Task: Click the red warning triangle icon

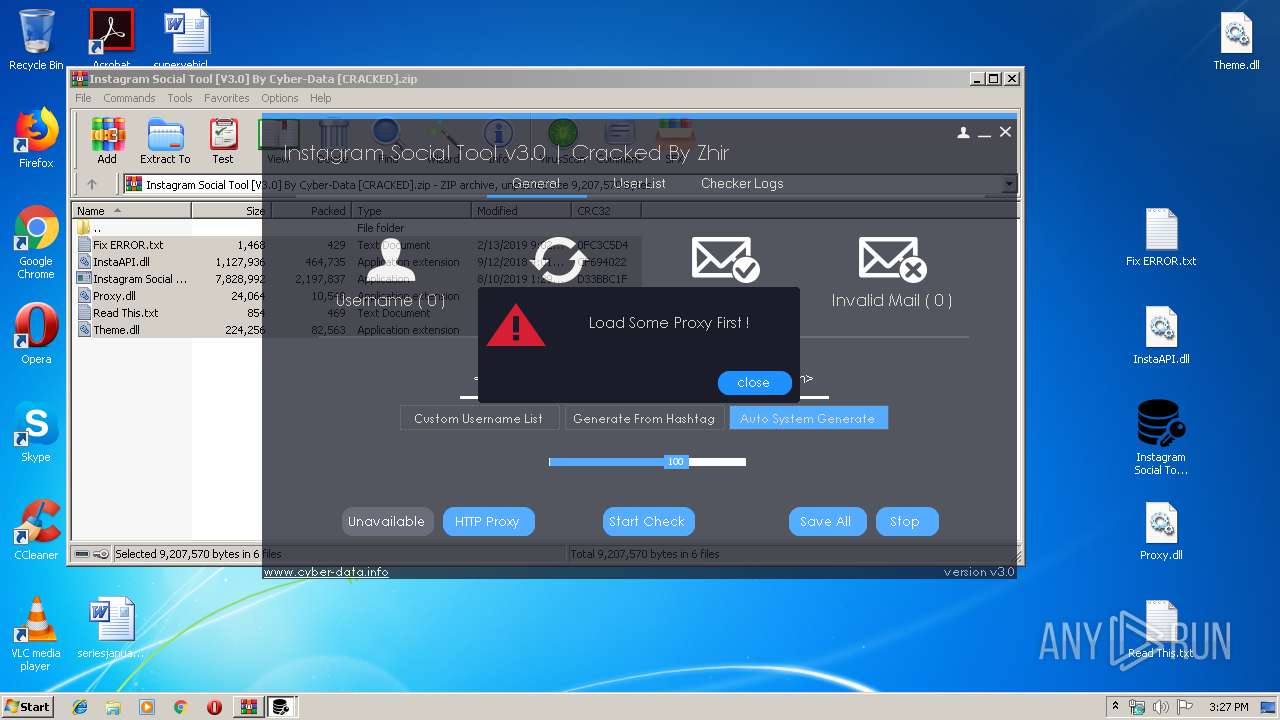Action: coord(516,326)
